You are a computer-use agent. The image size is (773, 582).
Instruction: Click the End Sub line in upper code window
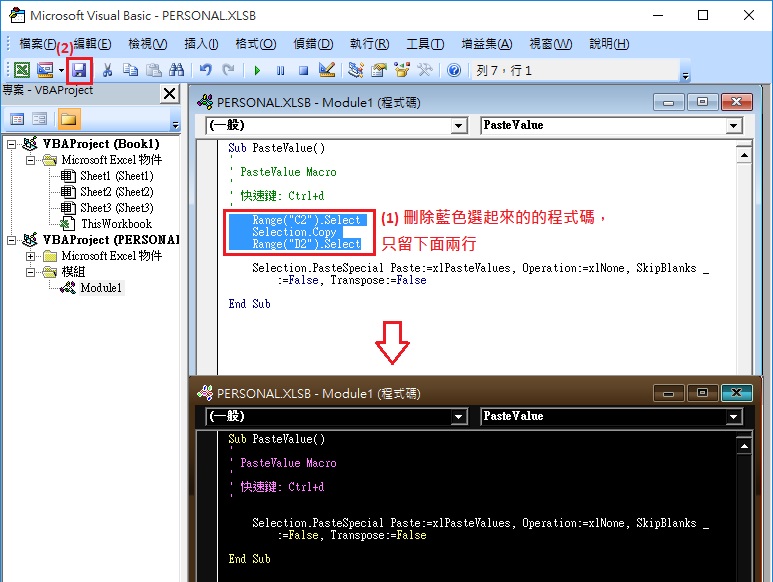(x=249, y=304)
